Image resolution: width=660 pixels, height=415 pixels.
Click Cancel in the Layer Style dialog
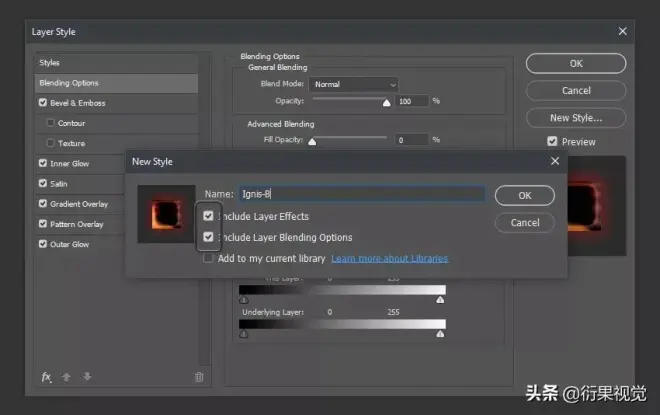576,90
